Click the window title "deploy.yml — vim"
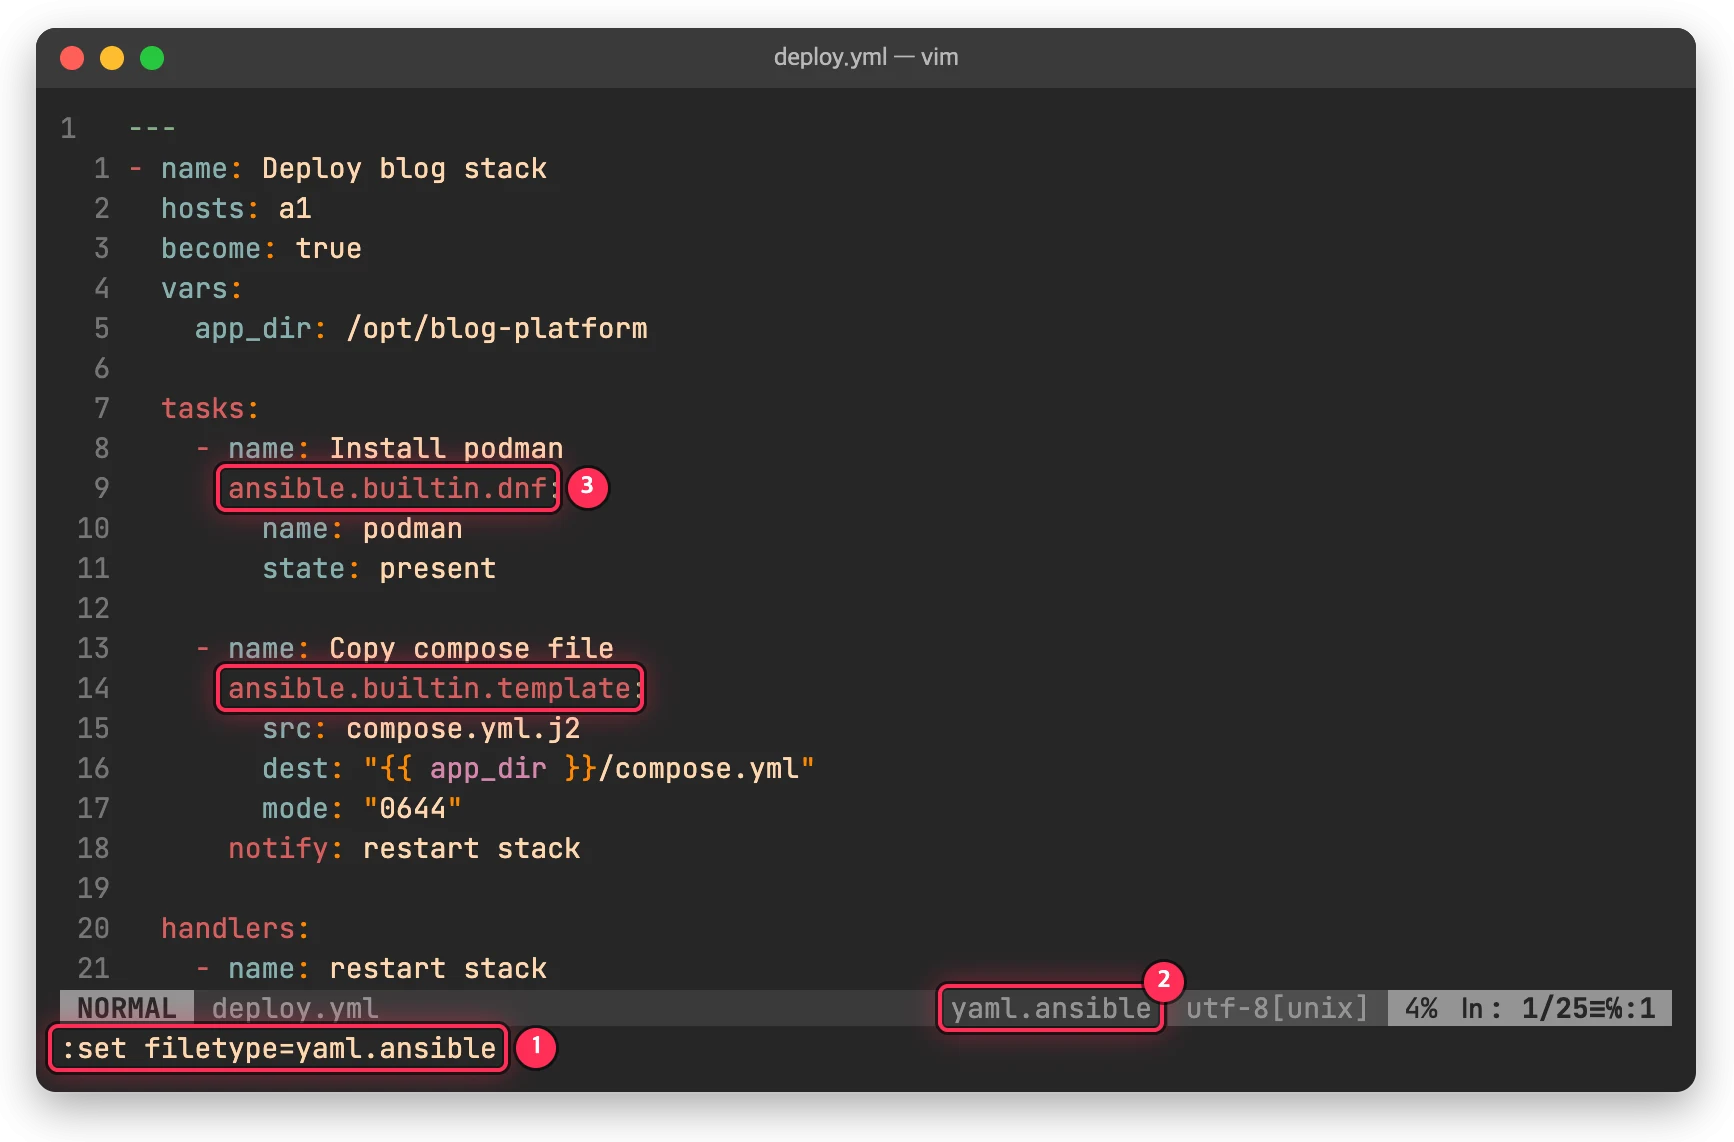The image size is (1734, 1142). coord(866,57)
